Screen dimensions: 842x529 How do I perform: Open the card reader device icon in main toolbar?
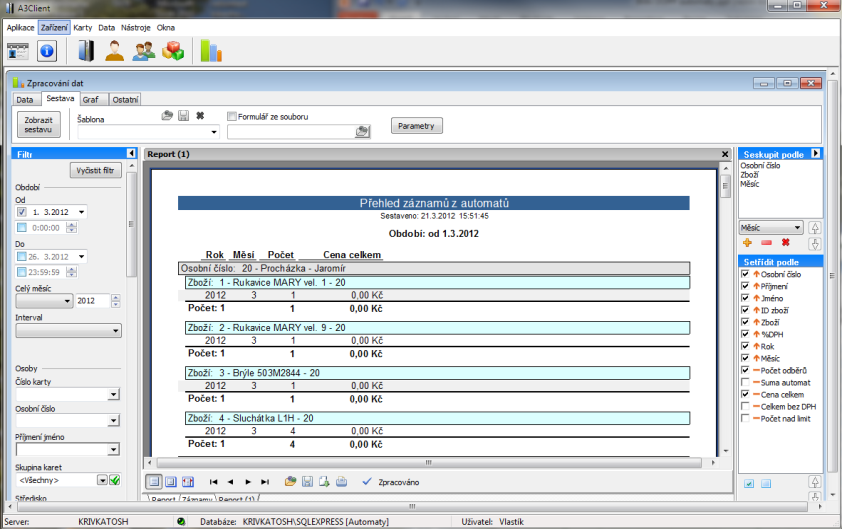click(18, 51)
